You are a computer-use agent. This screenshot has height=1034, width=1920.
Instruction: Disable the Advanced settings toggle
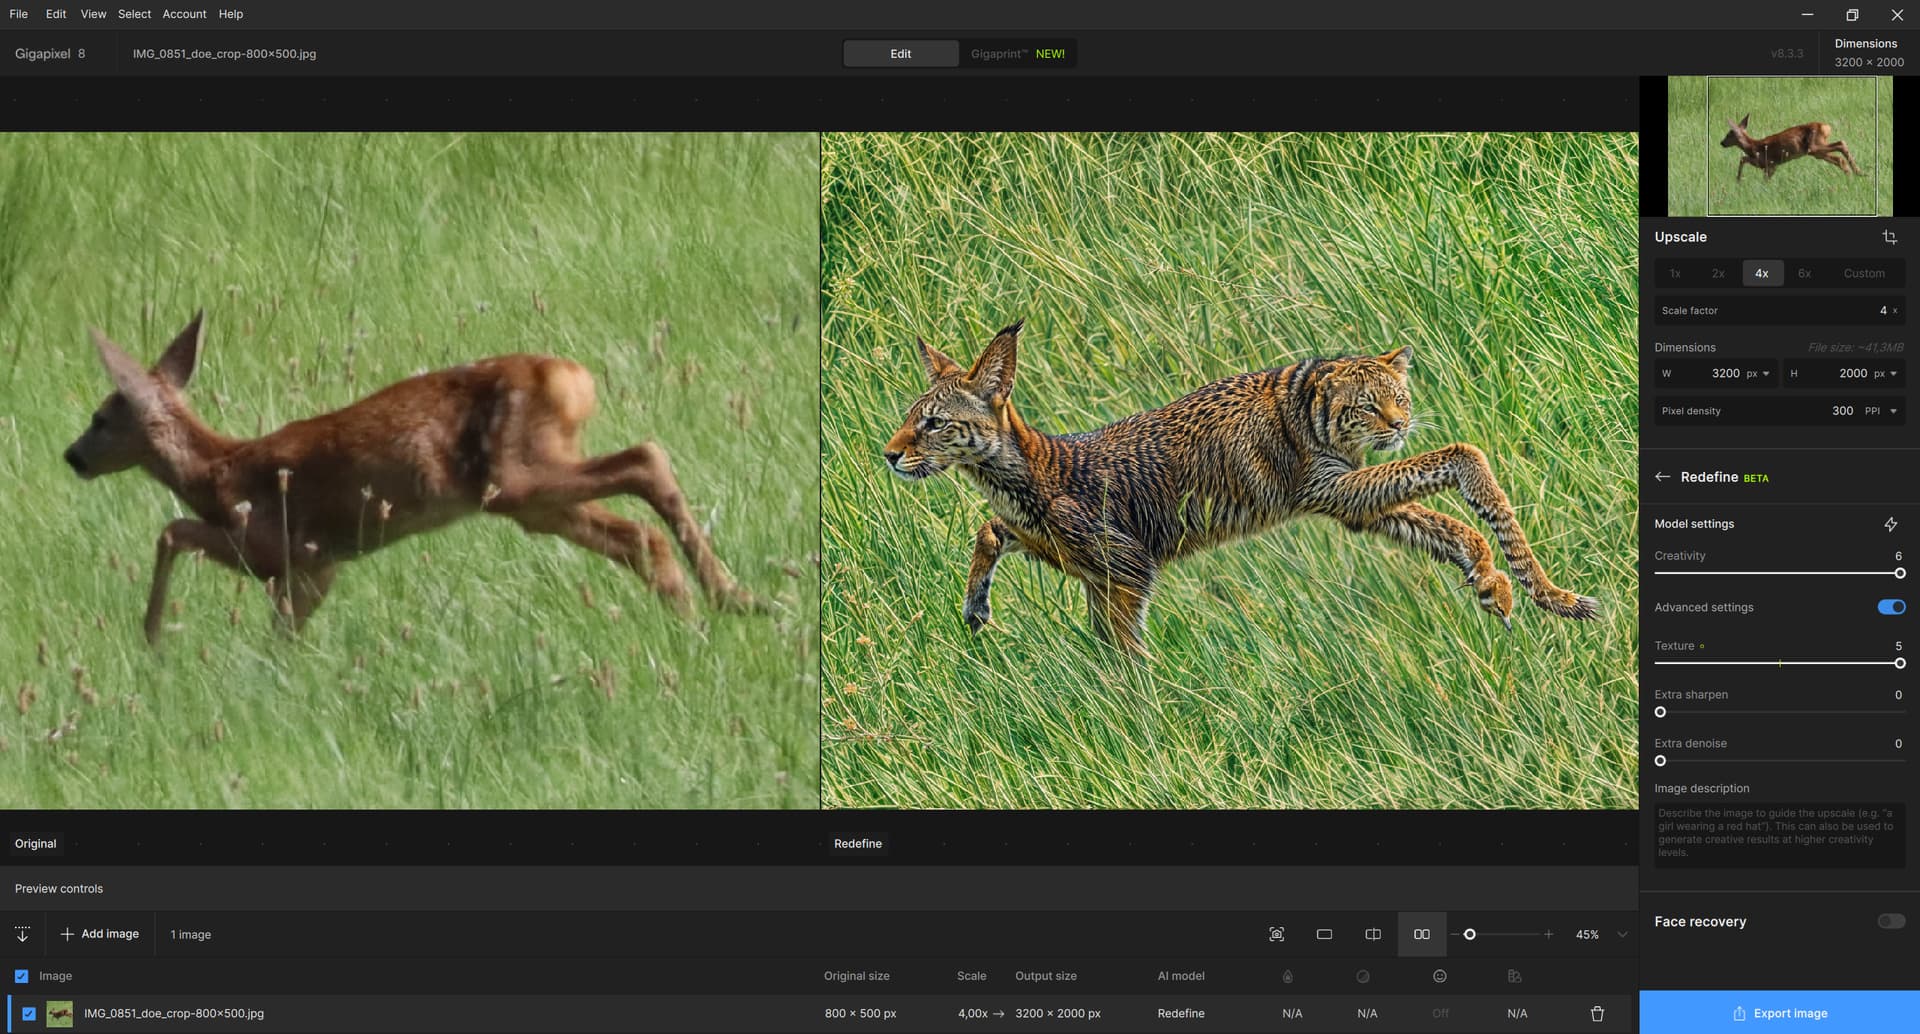[1890, 607]
